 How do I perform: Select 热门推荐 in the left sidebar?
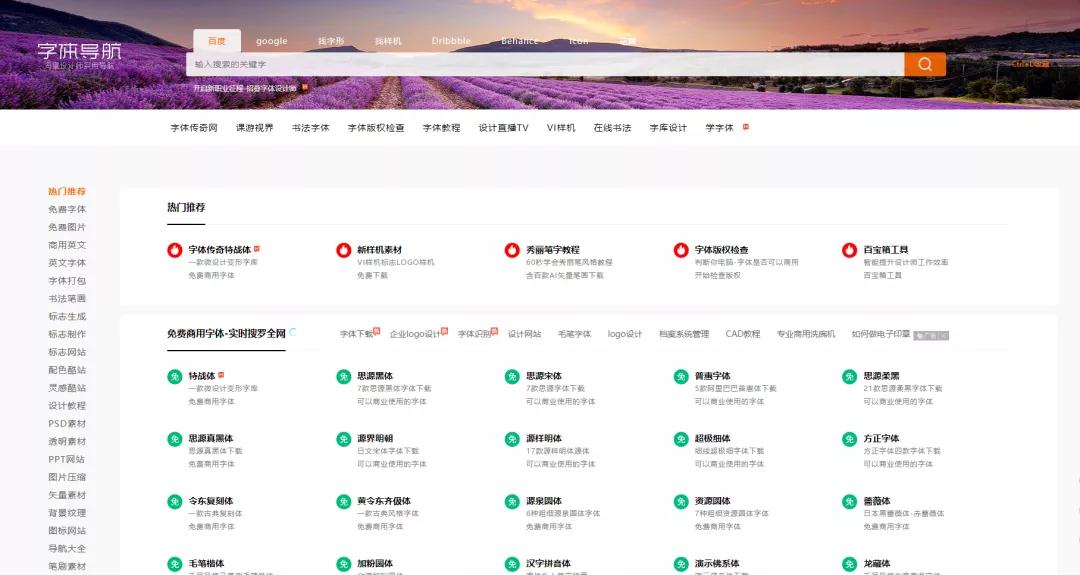(67, 191)
